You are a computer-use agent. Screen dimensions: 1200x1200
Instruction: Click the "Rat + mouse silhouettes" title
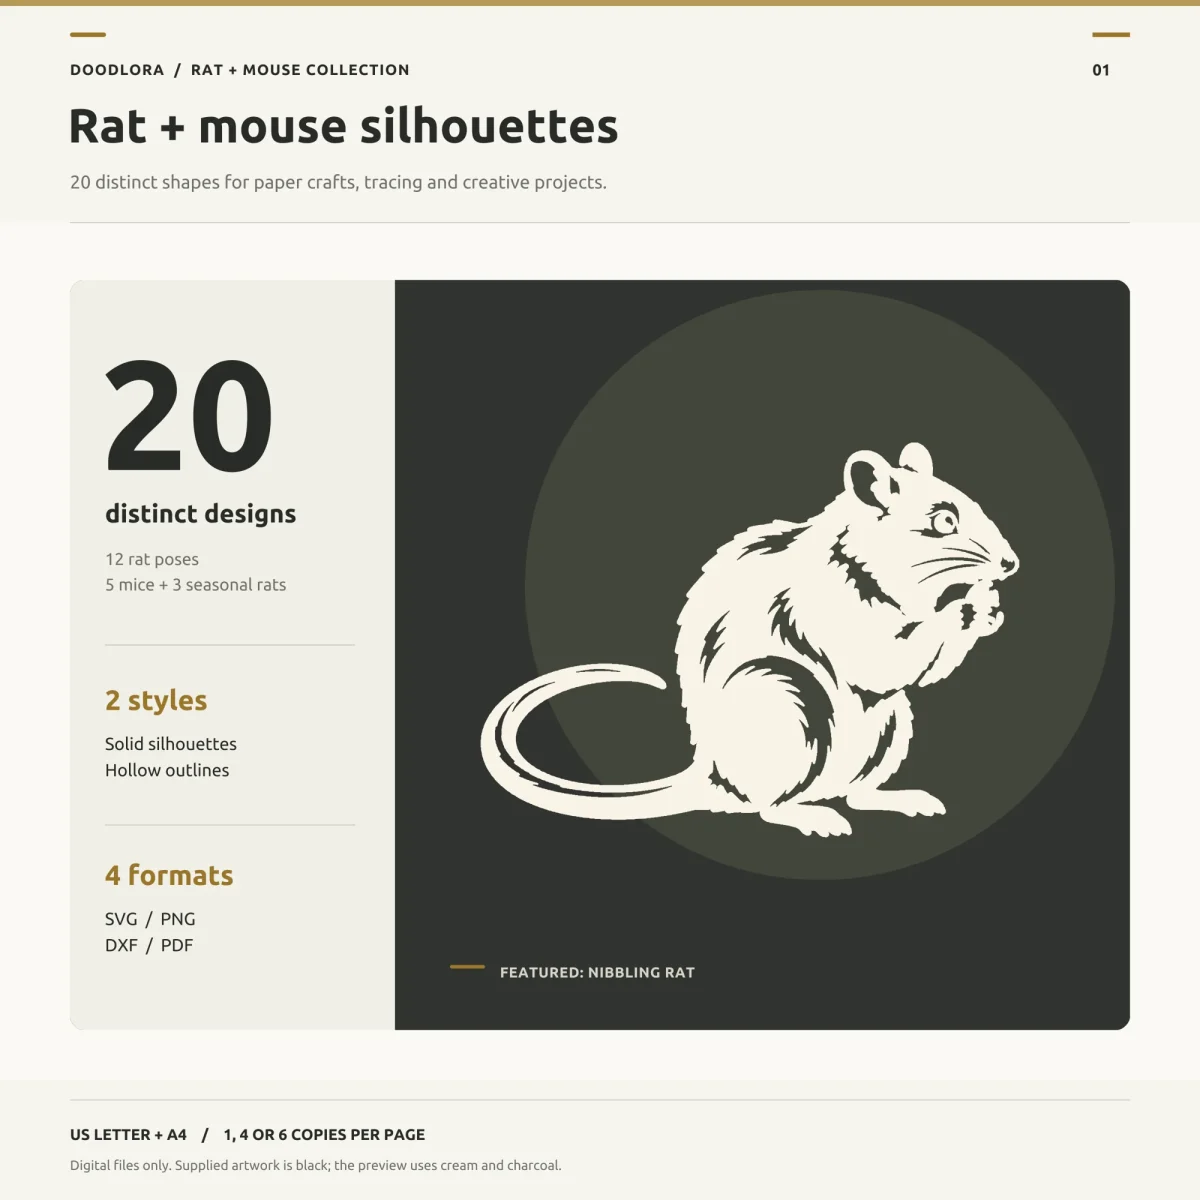[x=344, y=127]
